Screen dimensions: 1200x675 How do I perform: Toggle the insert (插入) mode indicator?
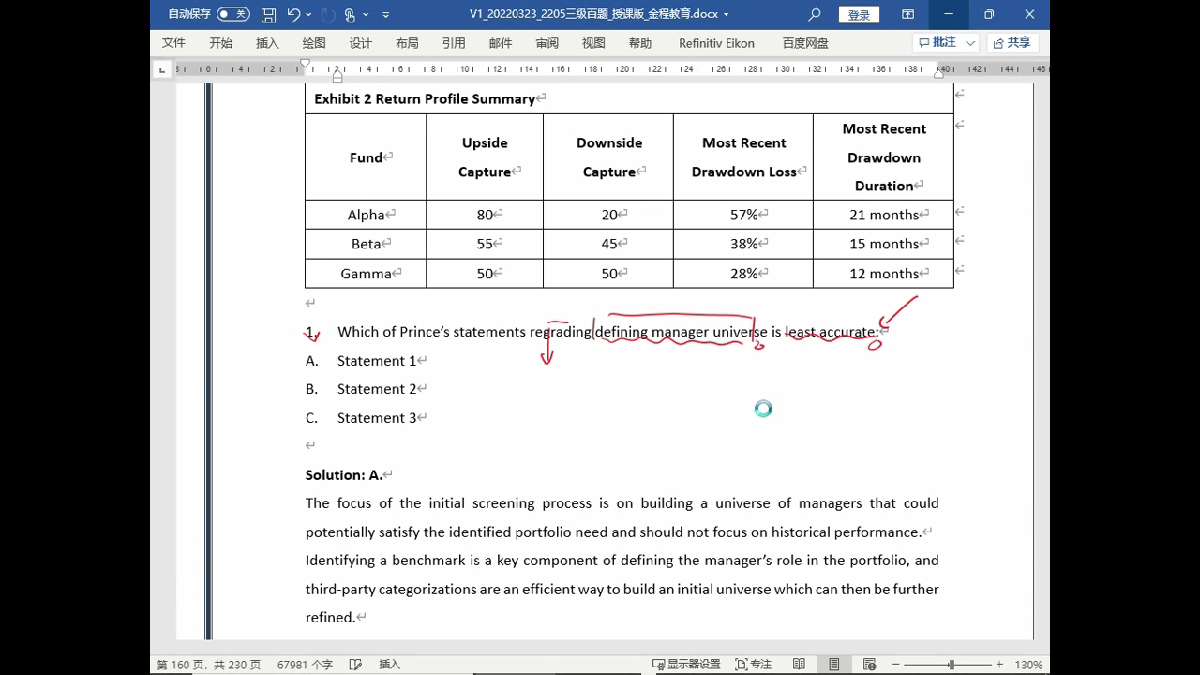click(x=389, y=664)
